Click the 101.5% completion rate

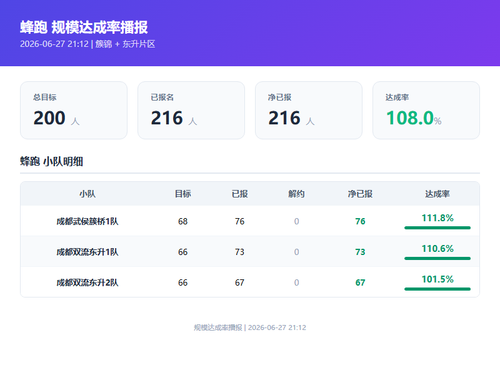[x=437, y=279]
